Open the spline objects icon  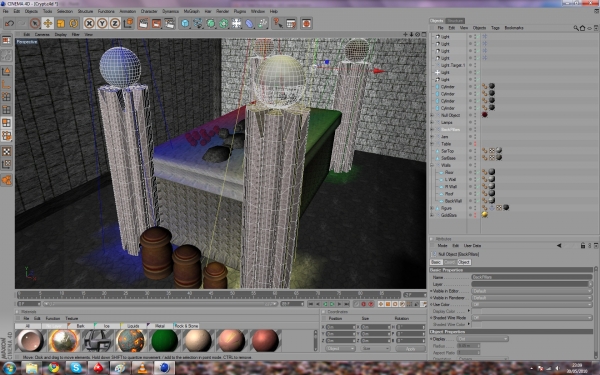click(198, 23)
